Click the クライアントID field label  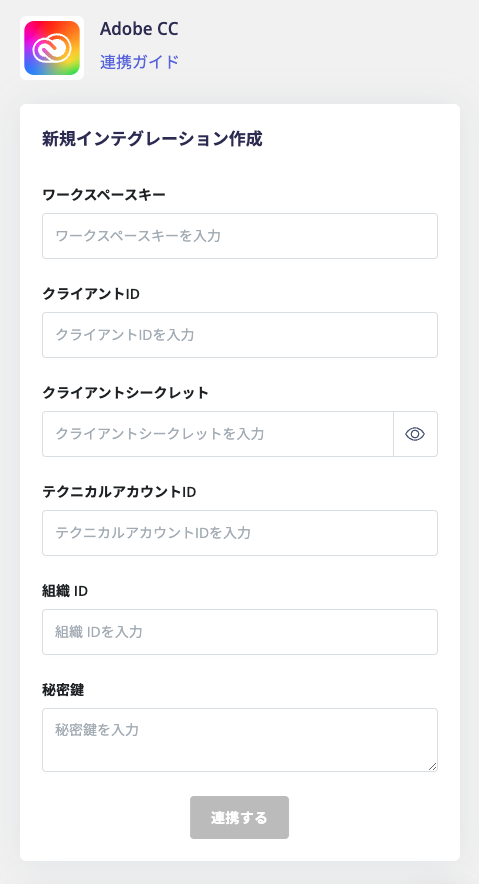click(91, 294)
